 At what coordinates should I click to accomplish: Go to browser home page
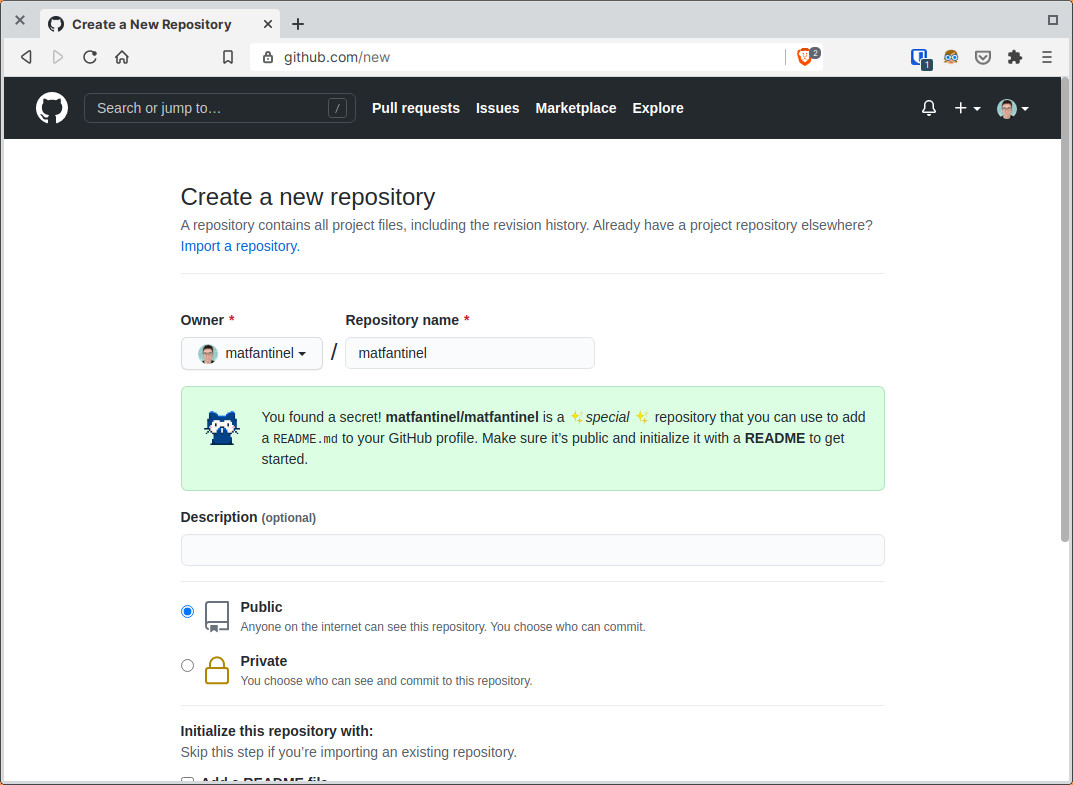pos(120,57)
